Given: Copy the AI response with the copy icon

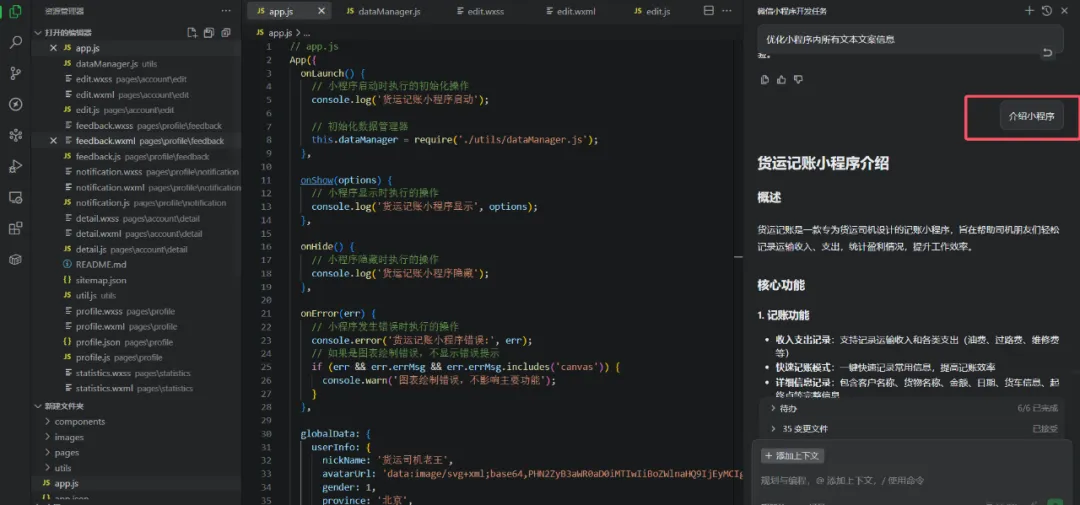Looking at the screenshot, I should point(765,80).
